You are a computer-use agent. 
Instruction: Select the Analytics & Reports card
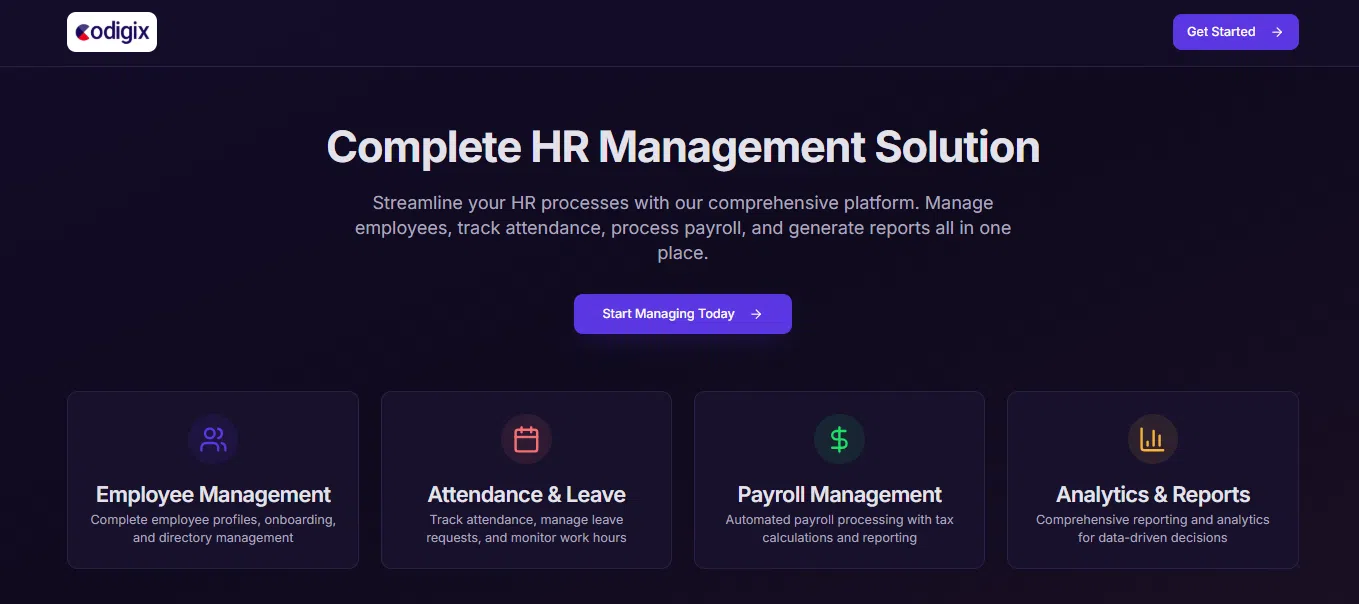point(1152,480)
